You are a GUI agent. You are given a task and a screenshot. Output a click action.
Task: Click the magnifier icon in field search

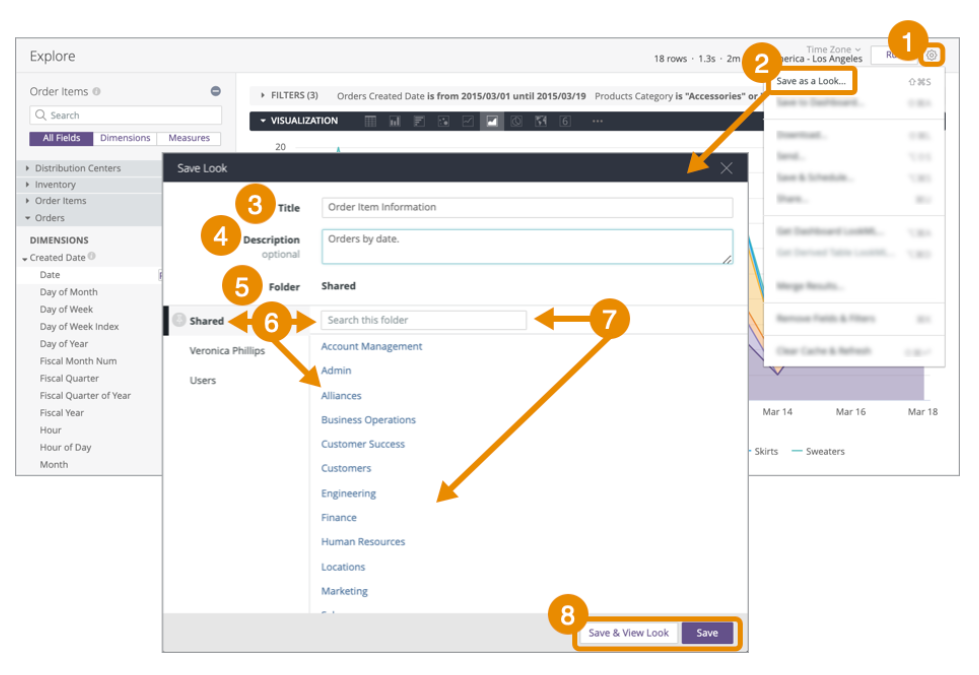pyautogui.click(x=41, y=115)
